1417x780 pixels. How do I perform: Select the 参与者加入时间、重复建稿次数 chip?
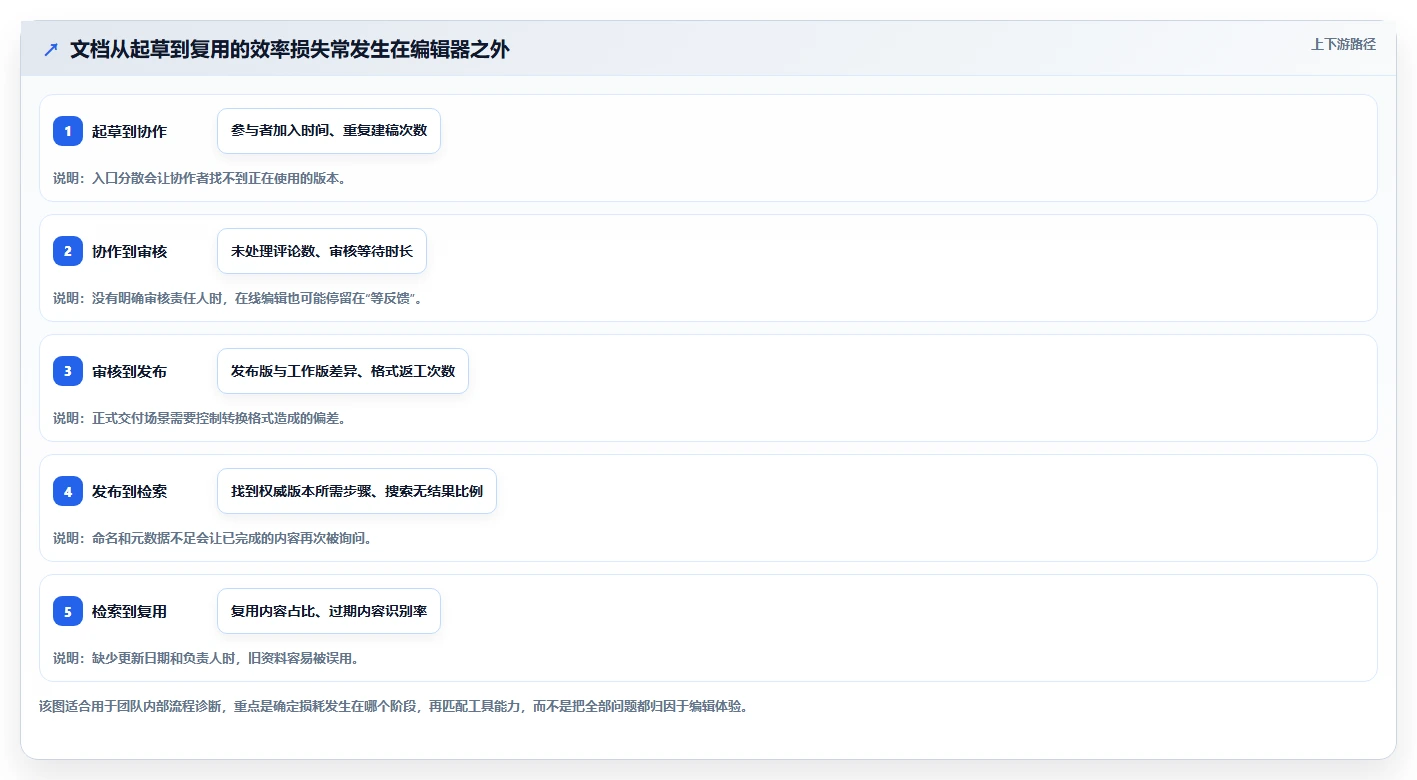[x=329, y=131]
